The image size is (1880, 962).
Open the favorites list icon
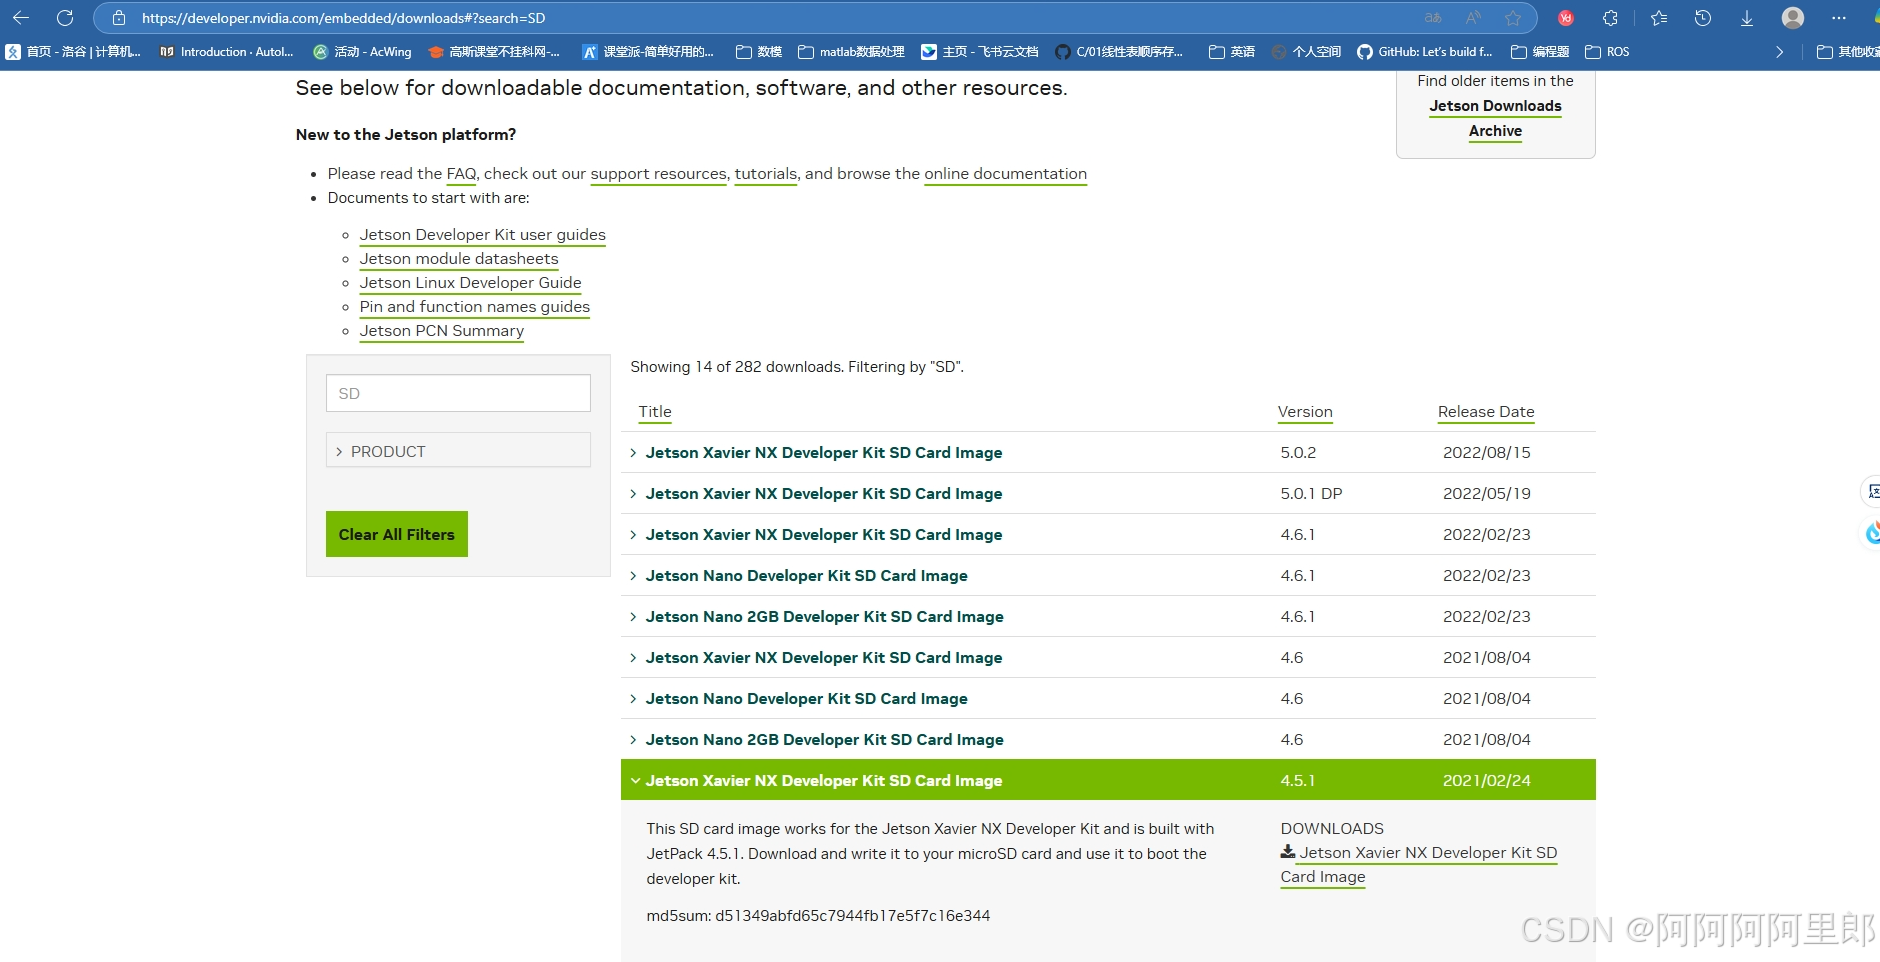coord(1659,18)
